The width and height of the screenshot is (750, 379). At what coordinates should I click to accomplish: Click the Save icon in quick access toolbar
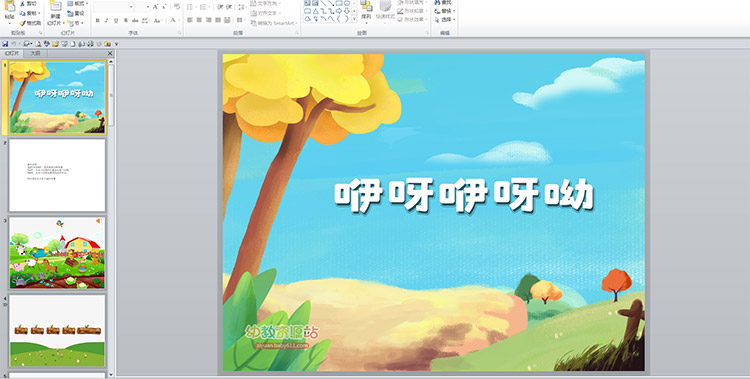pyautogui.click(x=5, y=44)
